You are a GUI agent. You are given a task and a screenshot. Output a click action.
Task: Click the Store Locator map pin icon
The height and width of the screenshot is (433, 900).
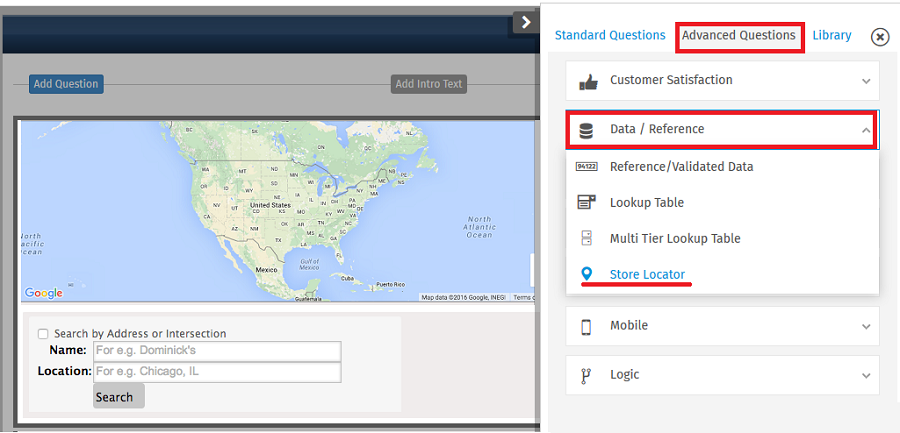tap(586, 273)
